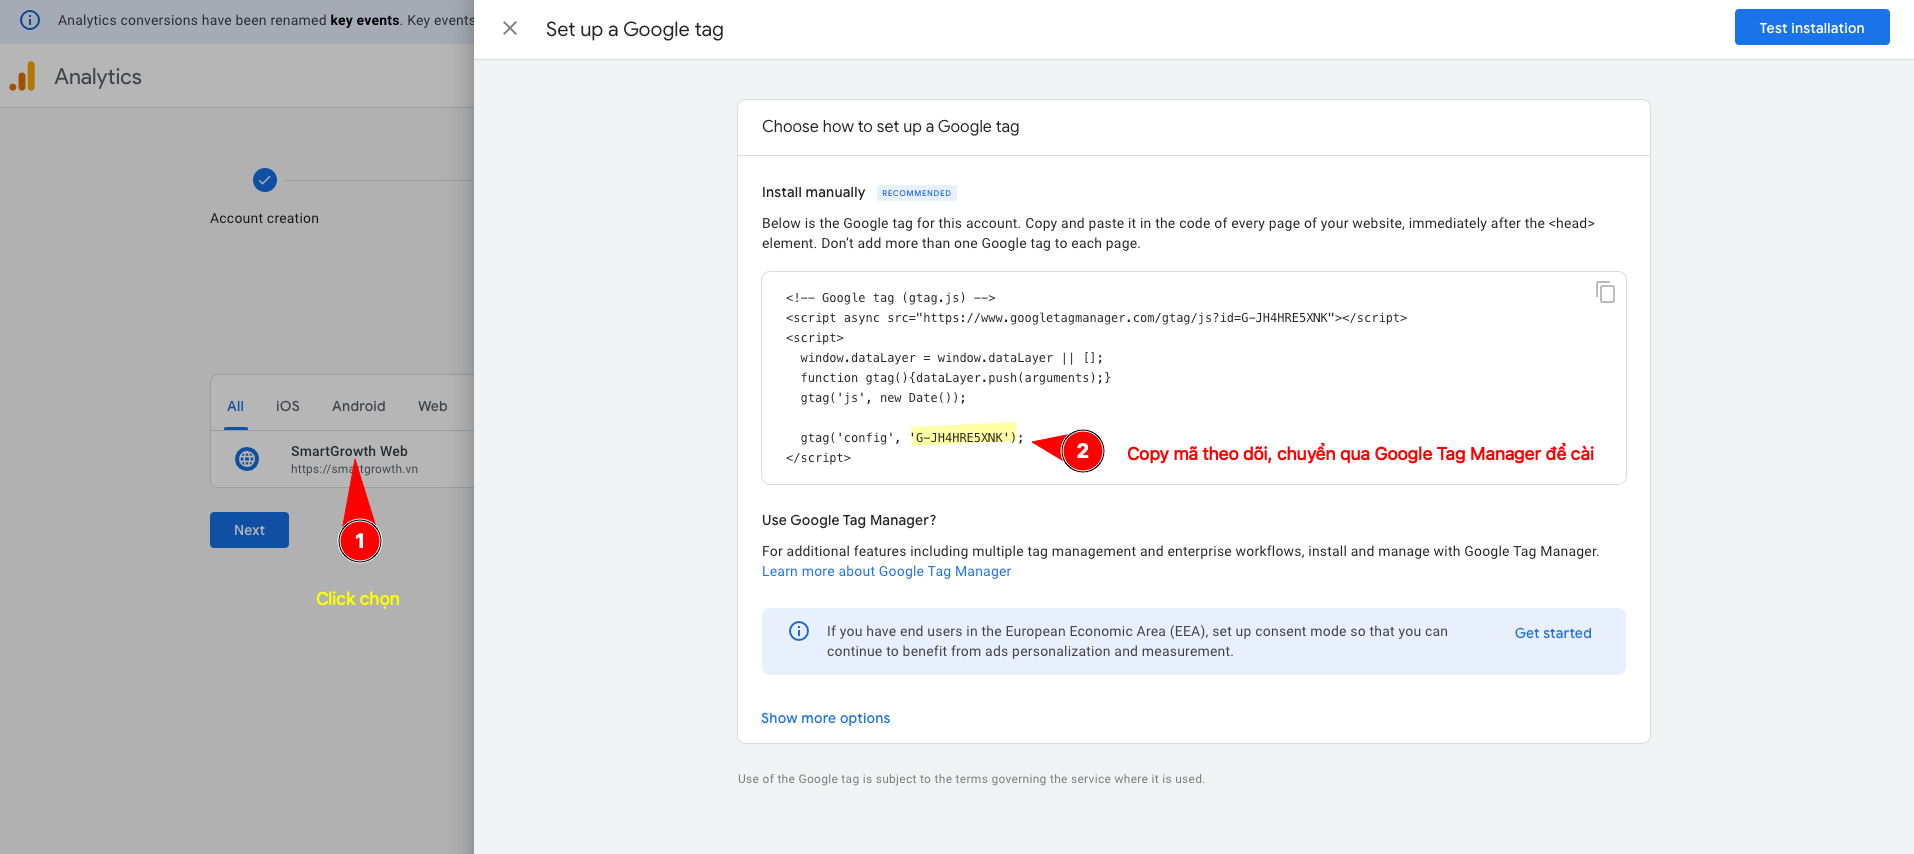Click Get started for consent mode
Screen dimensions: 1914x854
[x=1552, y=633]
